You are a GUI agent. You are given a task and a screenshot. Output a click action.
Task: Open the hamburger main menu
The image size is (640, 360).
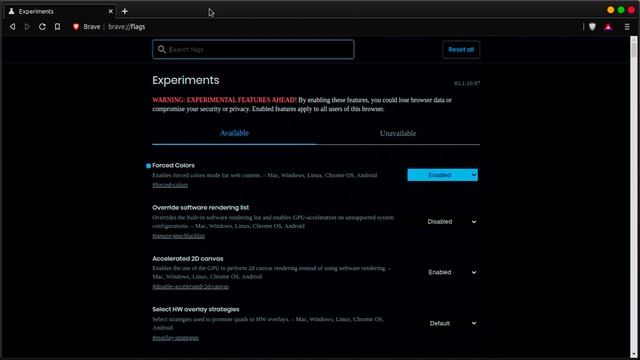coord(627,27)
